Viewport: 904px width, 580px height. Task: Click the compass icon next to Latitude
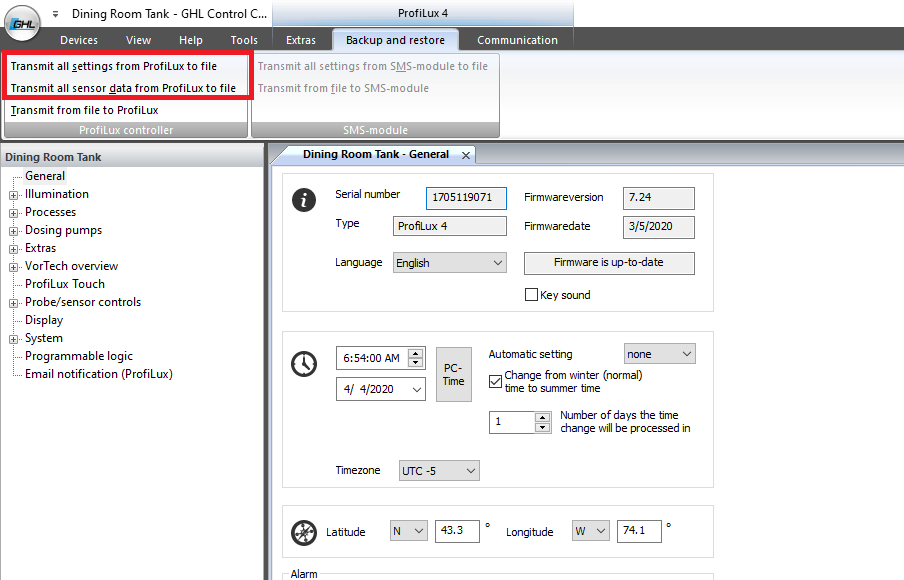(x=304, y=532)
